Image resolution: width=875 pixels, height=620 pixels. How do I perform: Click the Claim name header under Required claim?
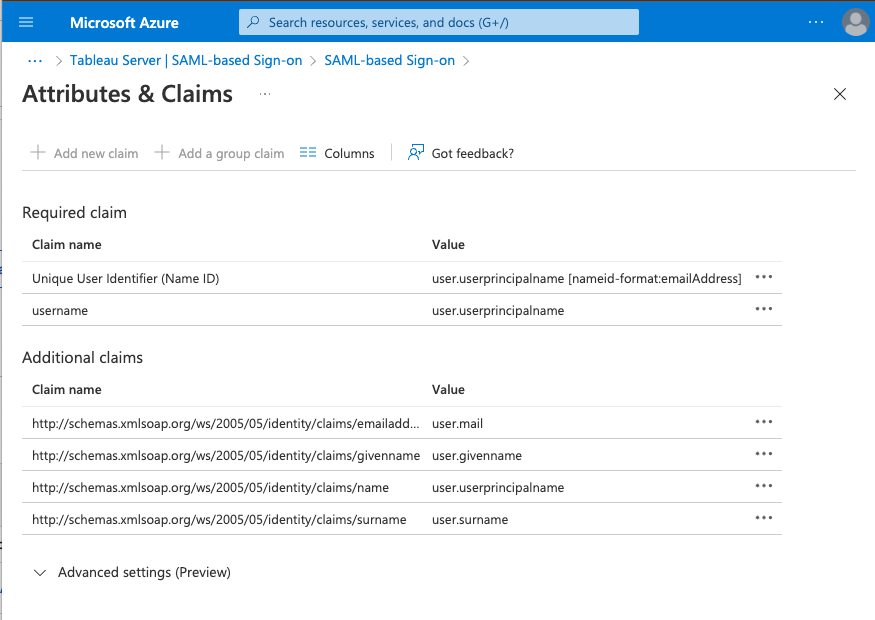coord(66,244)
